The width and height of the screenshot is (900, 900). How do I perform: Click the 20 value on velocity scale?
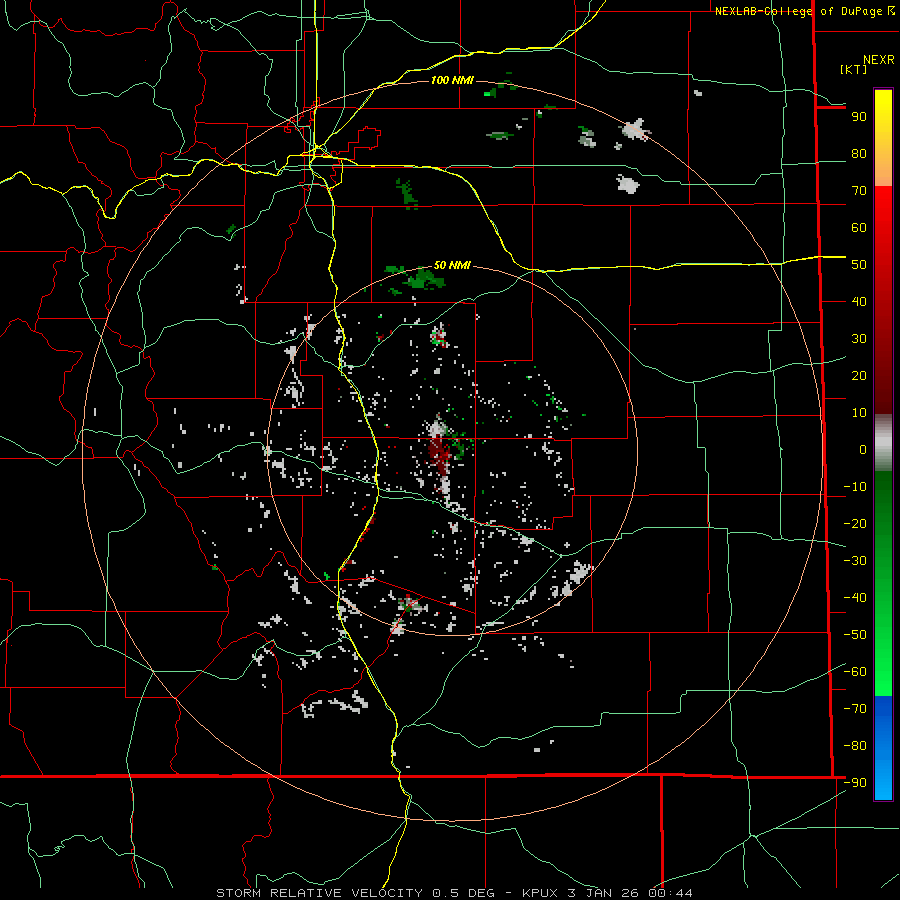pos(859,376)
